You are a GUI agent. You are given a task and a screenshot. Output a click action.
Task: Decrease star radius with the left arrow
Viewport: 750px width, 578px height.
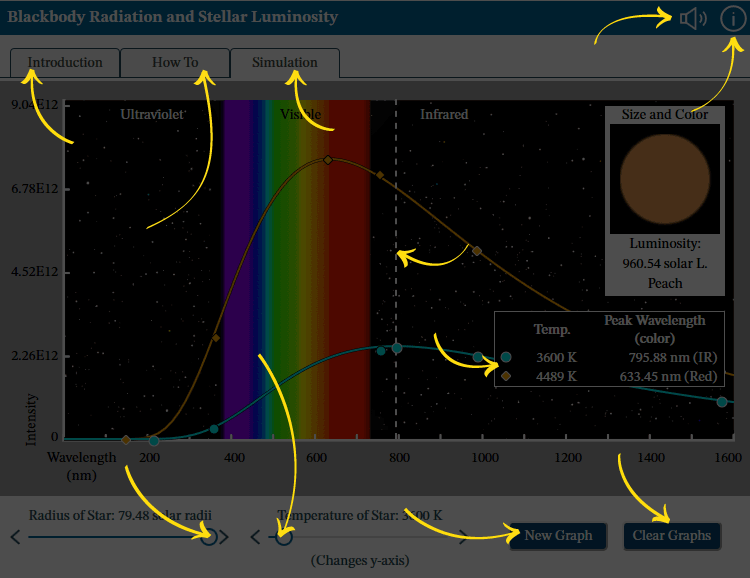(x=15, y=537)
